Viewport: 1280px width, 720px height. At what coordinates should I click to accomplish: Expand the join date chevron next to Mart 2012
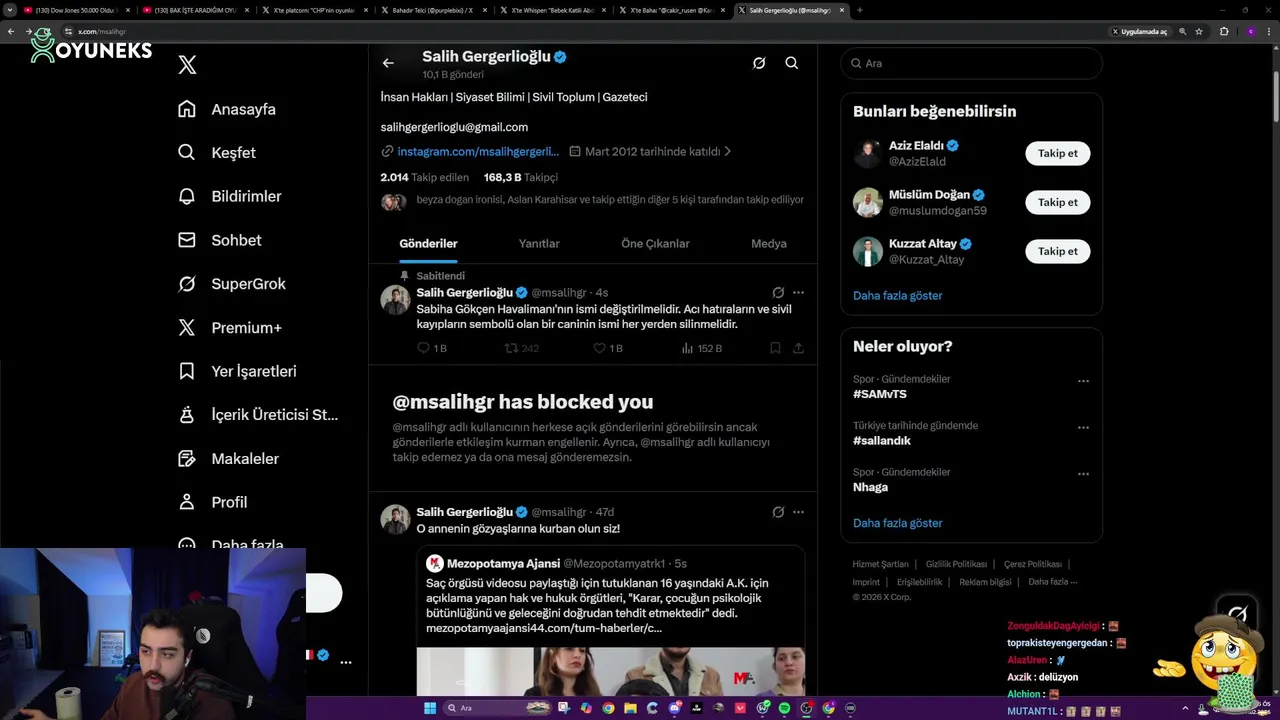pyautogui.click(x=727, y=152)
